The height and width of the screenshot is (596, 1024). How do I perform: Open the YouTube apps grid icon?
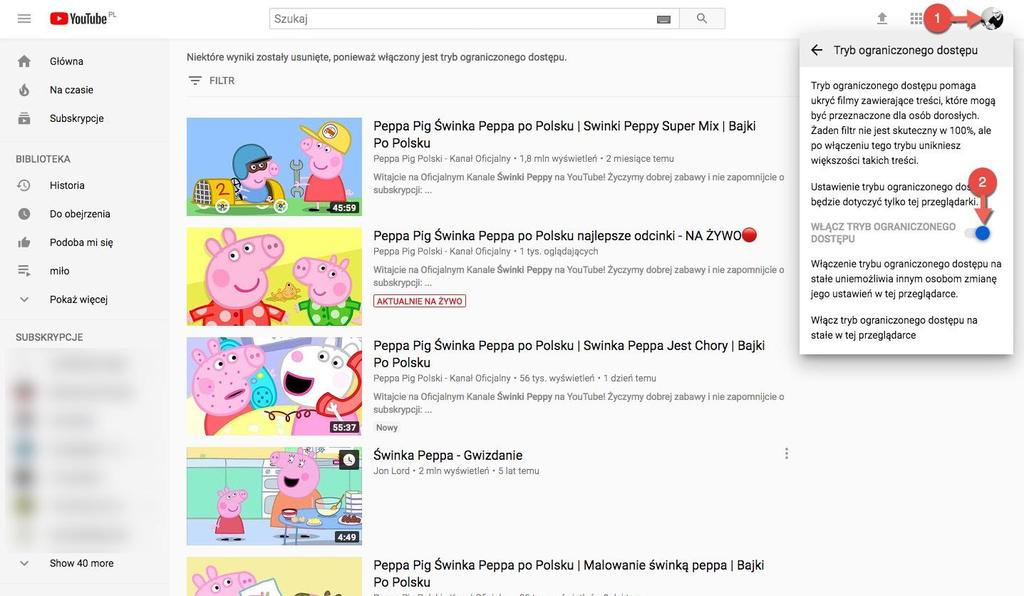click(916, 18)
